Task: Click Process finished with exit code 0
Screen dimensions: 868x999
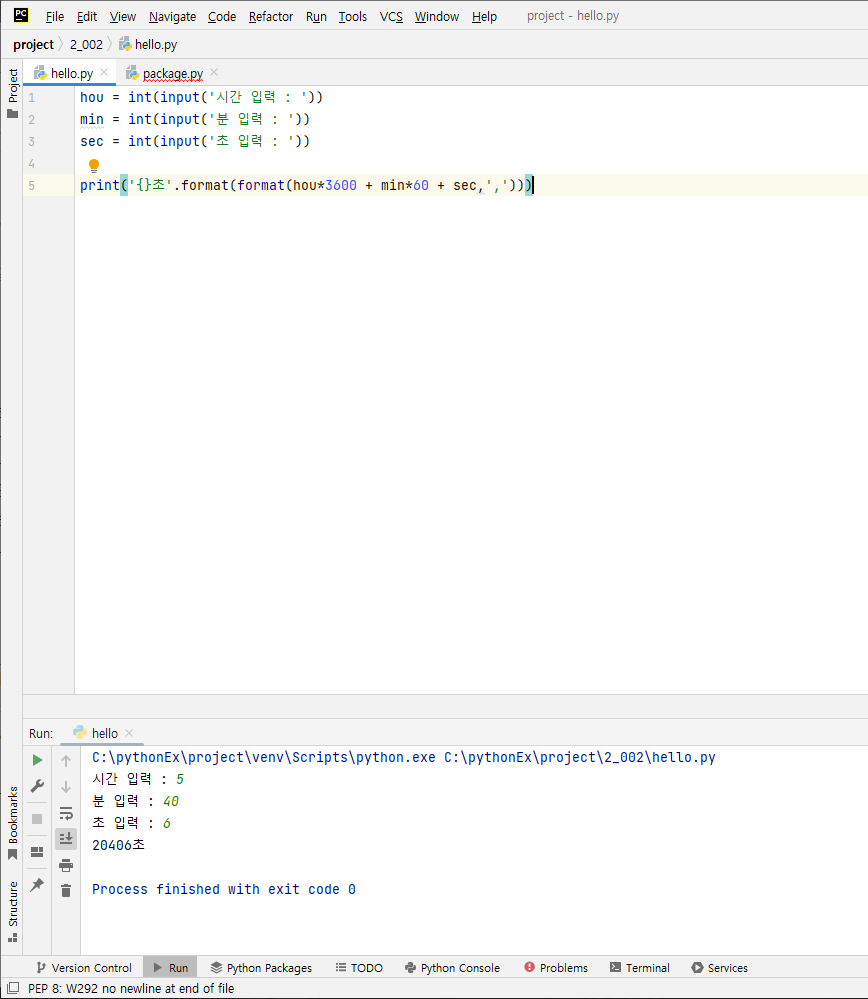Action: [x=224, y=889]
